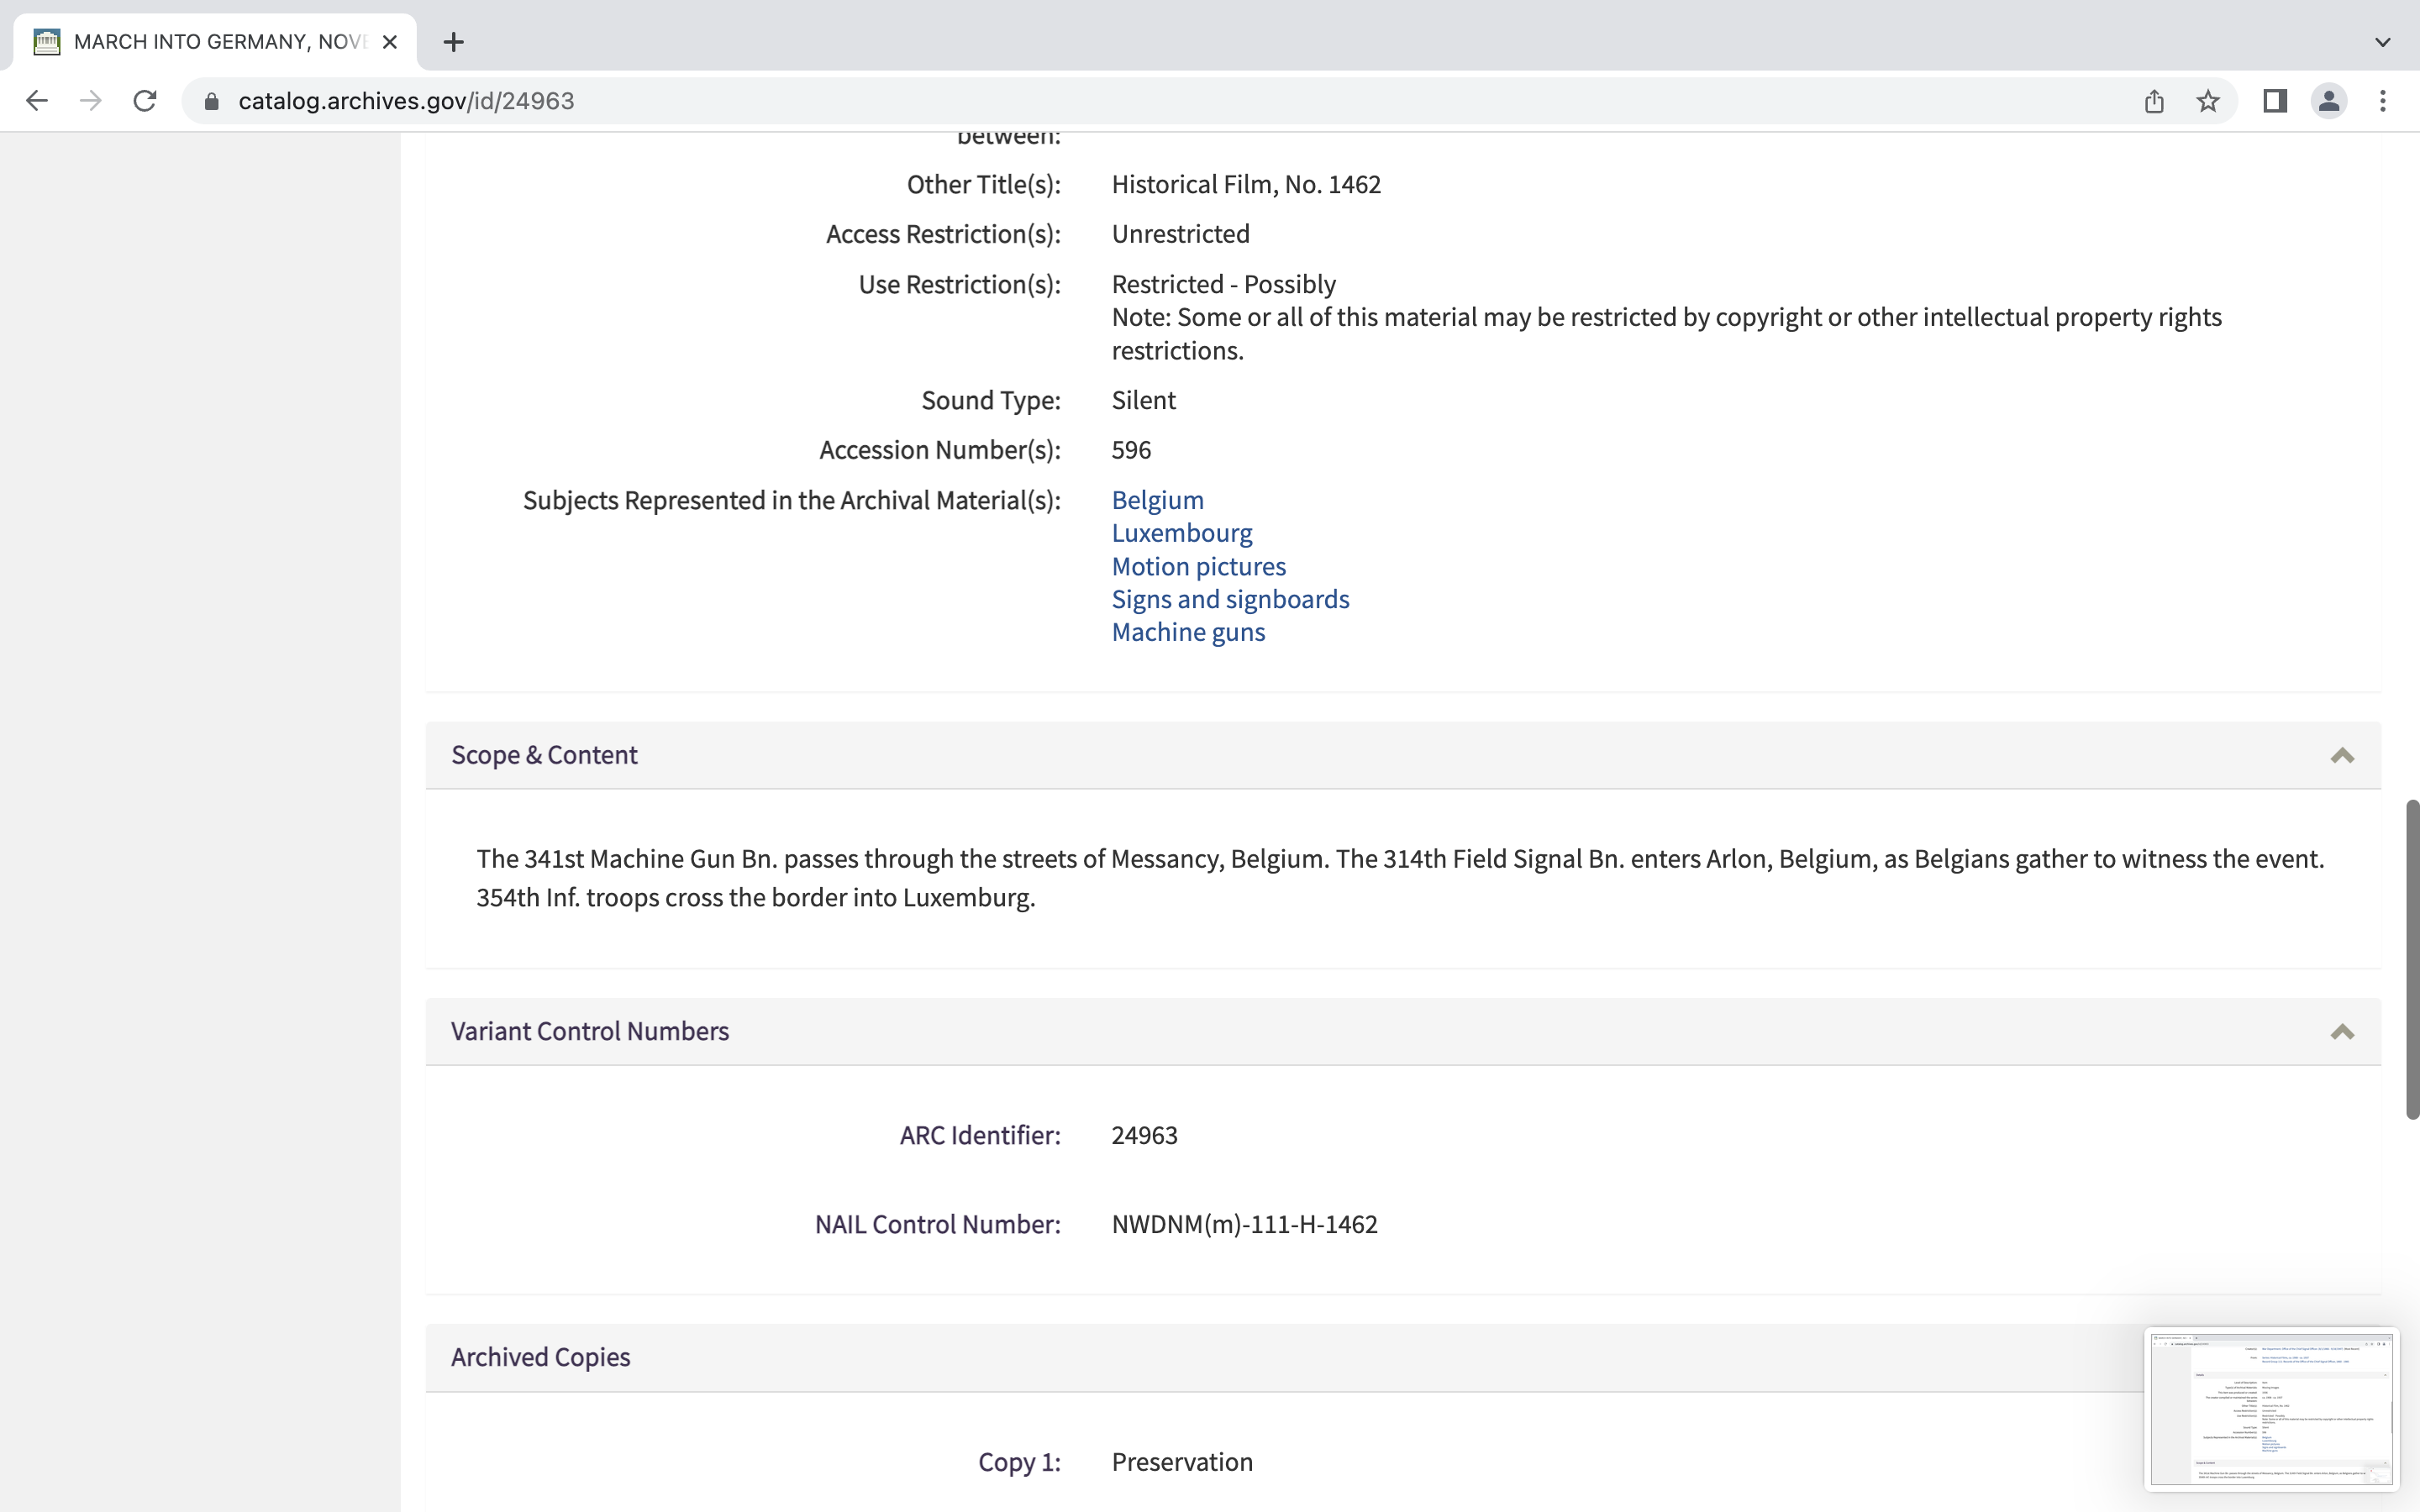This screenshot has height=1512, width=2420.
Task: Bookmark this page with star icon
Action: 2208,101
